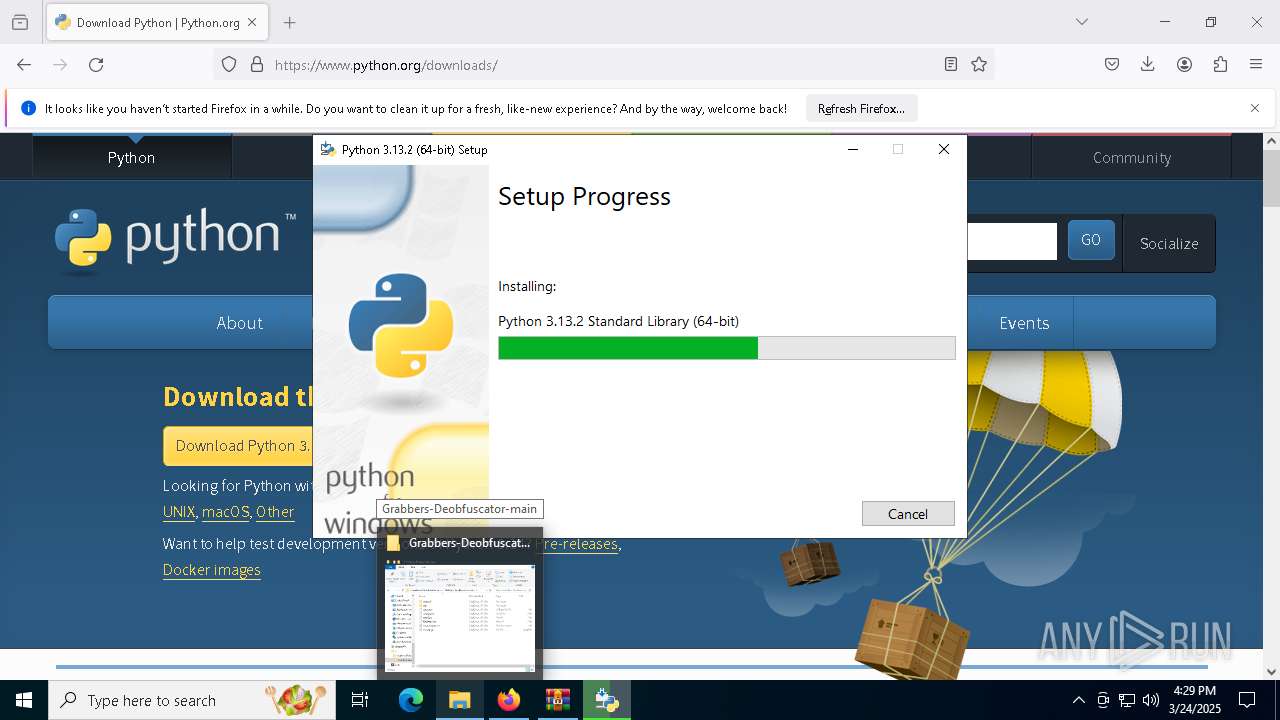Close the Python Setup dialog

coord(943,149)
